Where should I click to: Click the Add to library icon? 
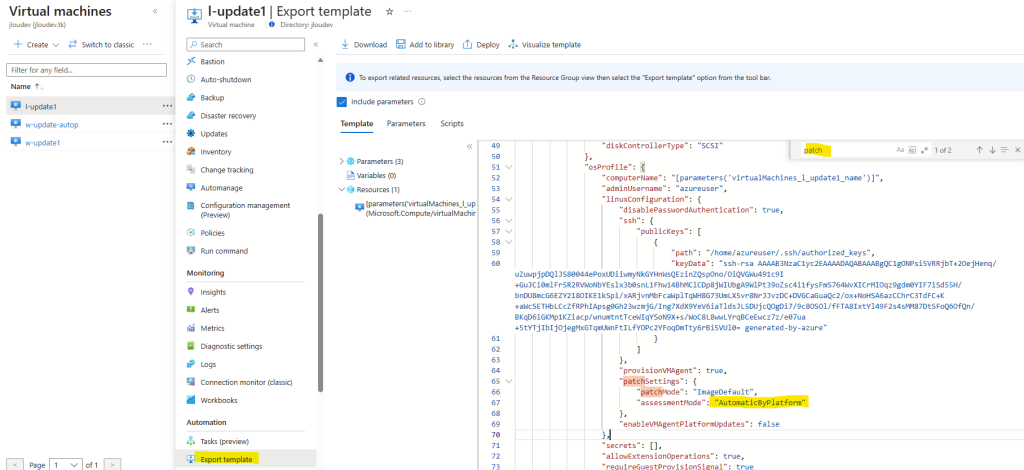pos(400,44)
